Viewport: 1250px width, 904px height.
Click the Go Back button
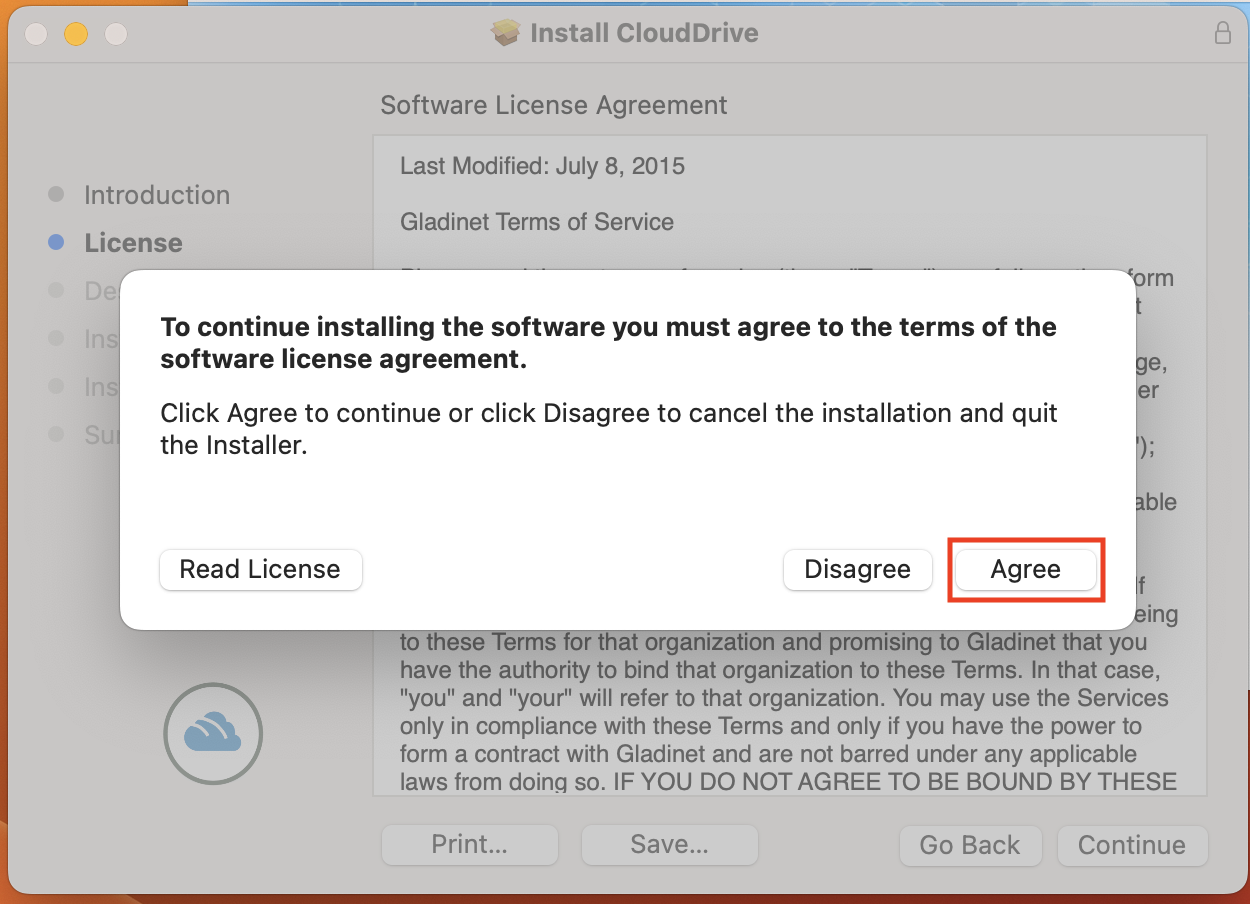pos(970,845)
